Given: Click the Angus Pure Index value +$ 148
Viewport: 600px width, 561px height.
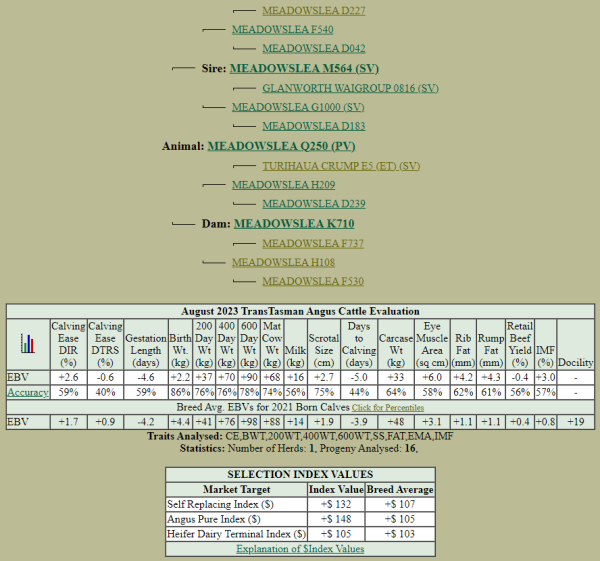Looking at the screenshot, I should 336,519.
